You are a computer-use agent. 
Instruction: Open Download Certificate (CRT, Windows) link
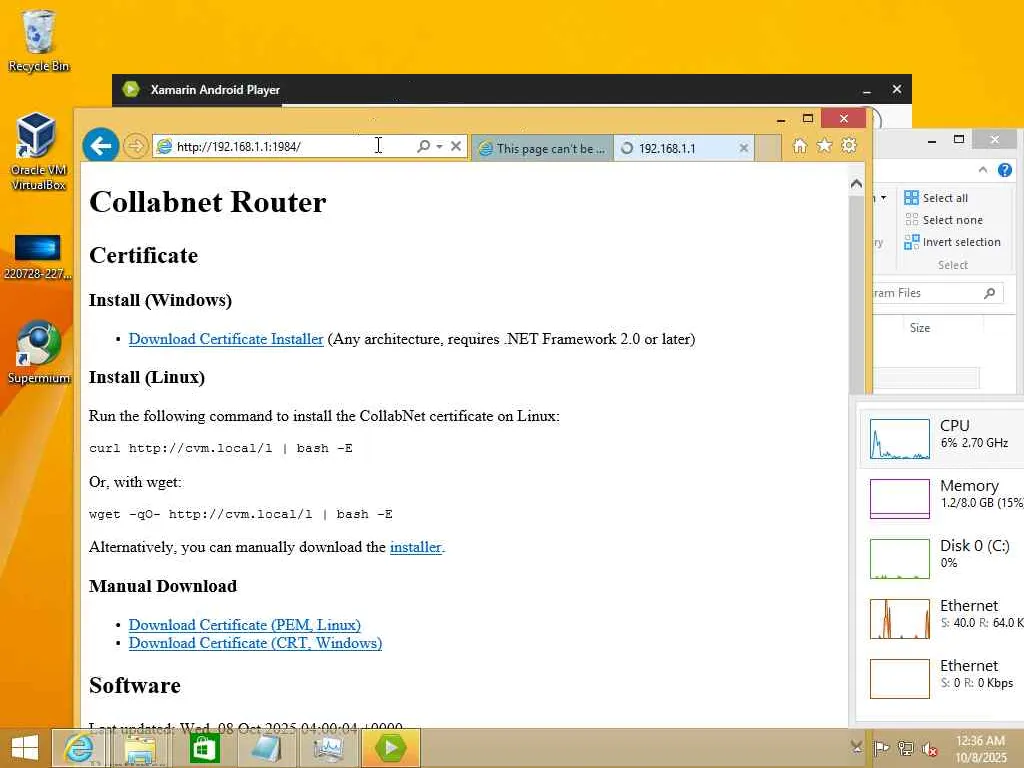255,643
